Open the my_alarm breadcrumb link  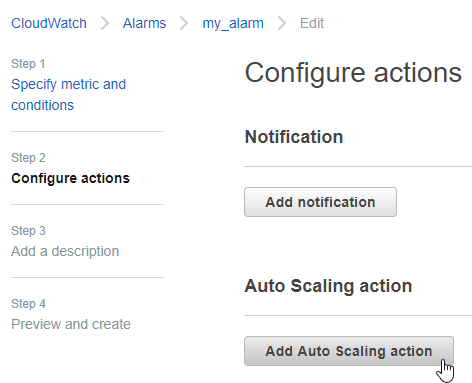click(x=233, y=24)
